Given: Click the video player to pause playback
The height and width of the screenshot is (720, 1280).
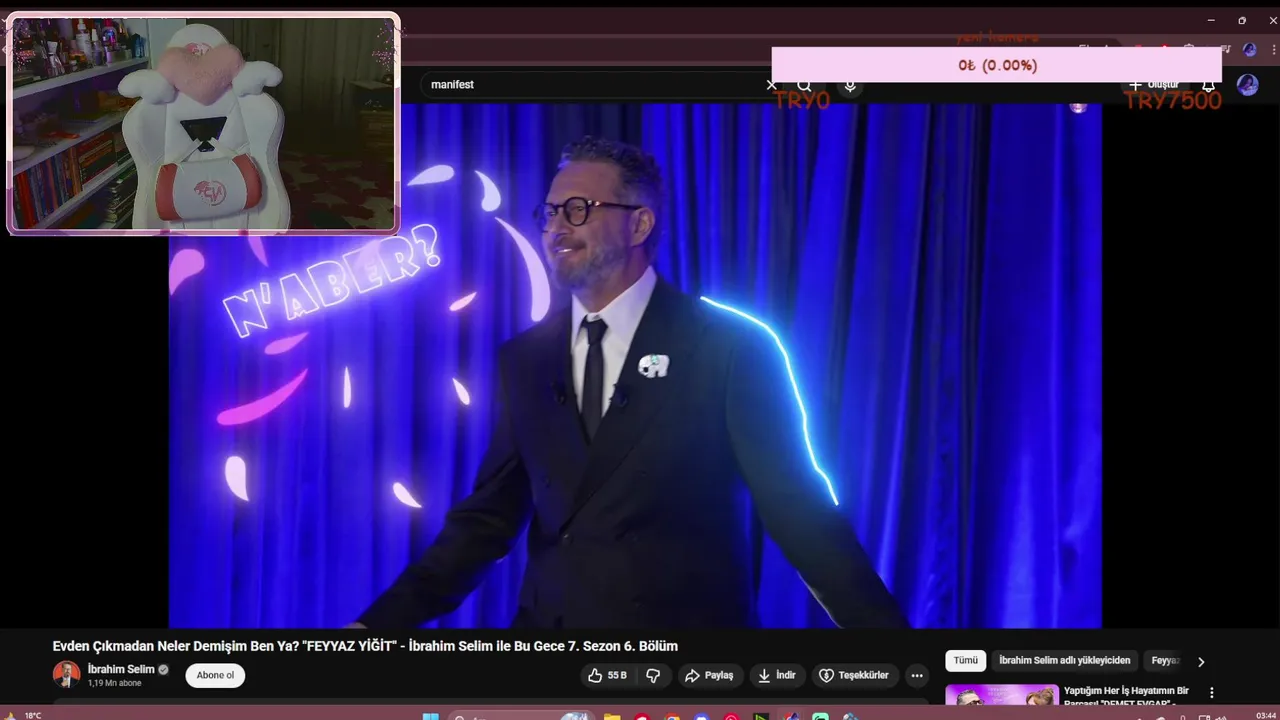Looking at the screenshot, I should tap(635, 365).
